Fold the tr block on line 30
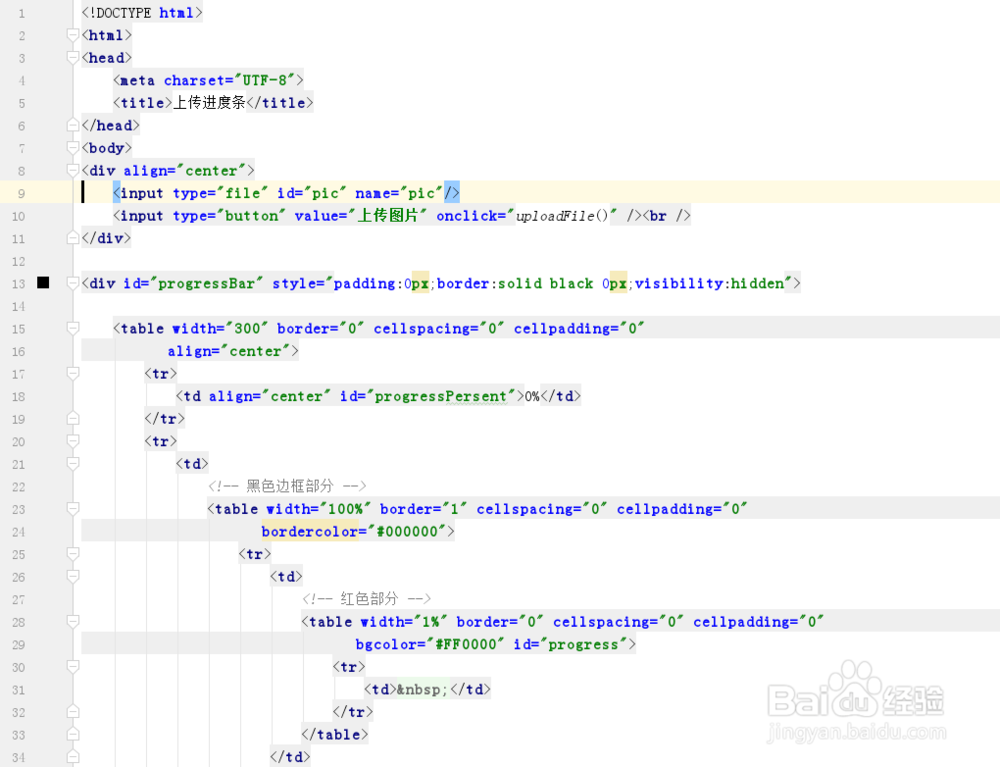The width and height of the screenshot is (1000, 767). 73,667
